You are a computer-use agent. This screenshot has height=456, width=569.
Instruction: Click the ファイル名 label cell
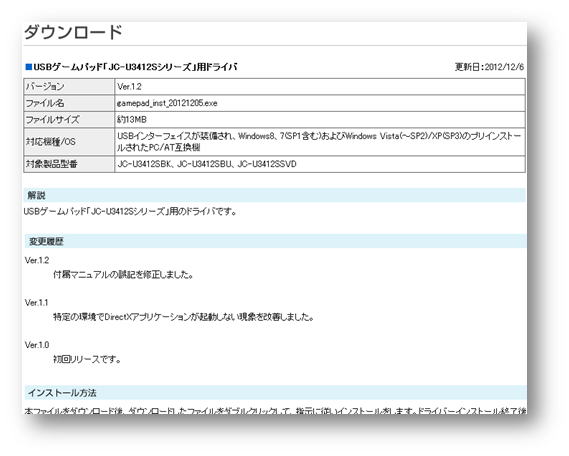pyautogui.click(x=69, y=103)
